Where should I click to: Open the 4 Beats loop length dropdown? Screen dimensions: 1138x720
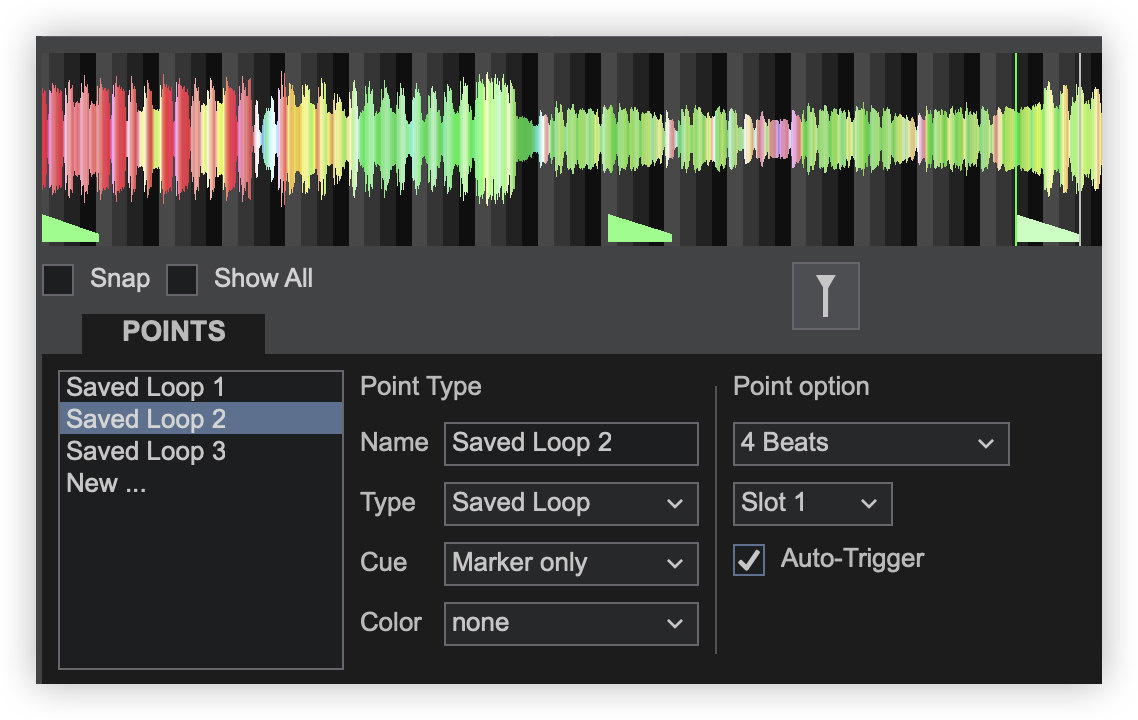870,443
